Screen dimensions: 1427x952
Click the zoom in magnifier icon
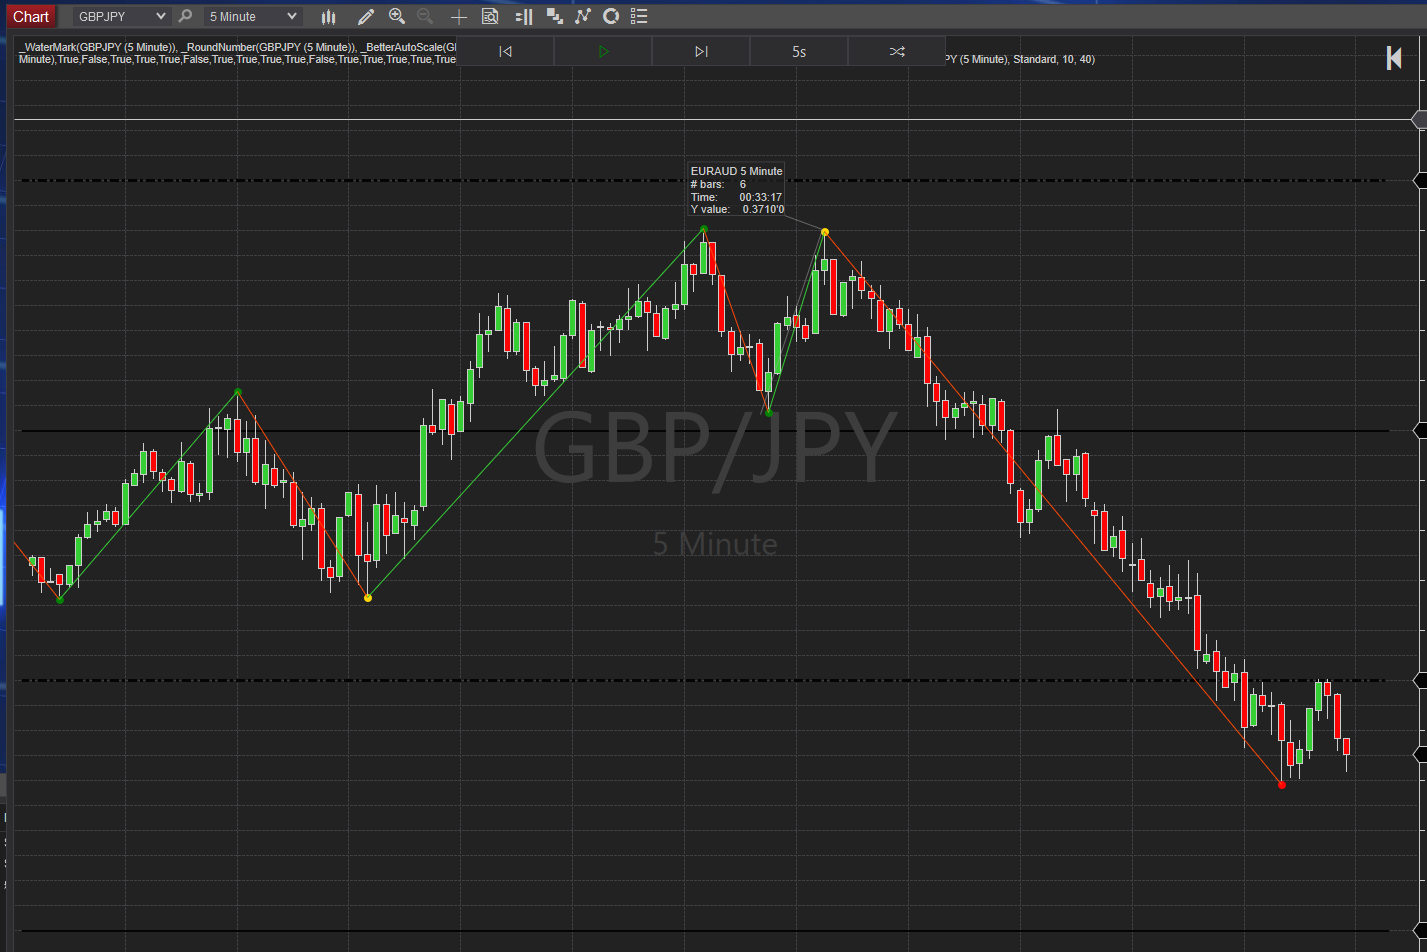tap(397, 16)
